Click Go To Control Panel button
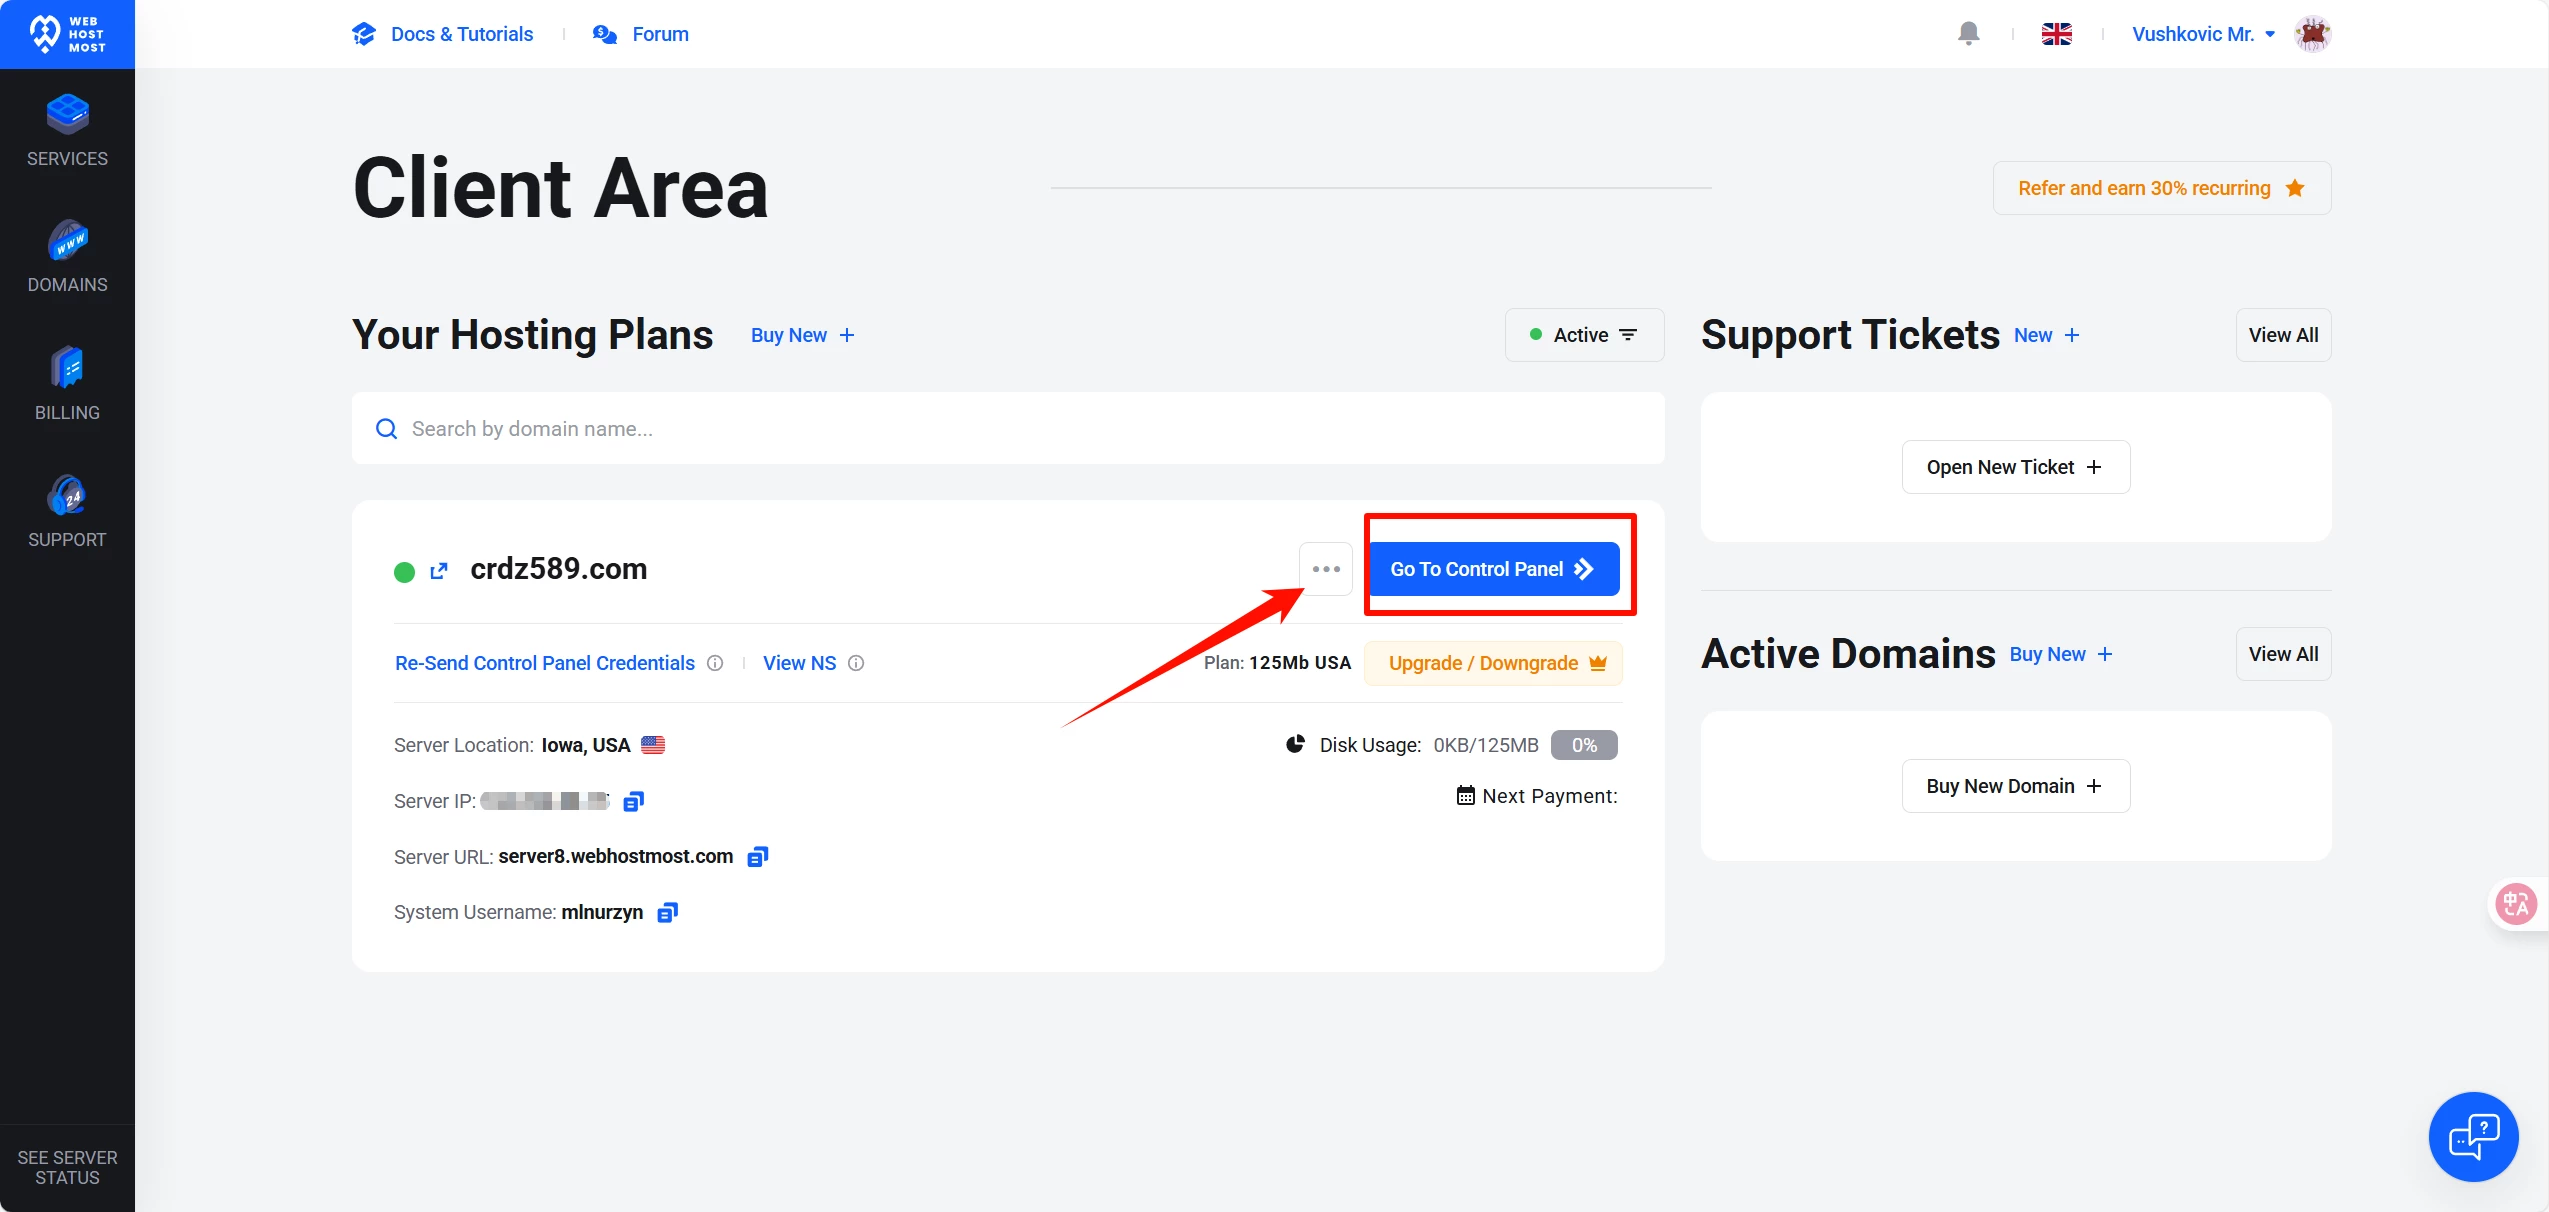Image resolution: width=2549 pixels, height=1212 pixels. pos(1493,569)
